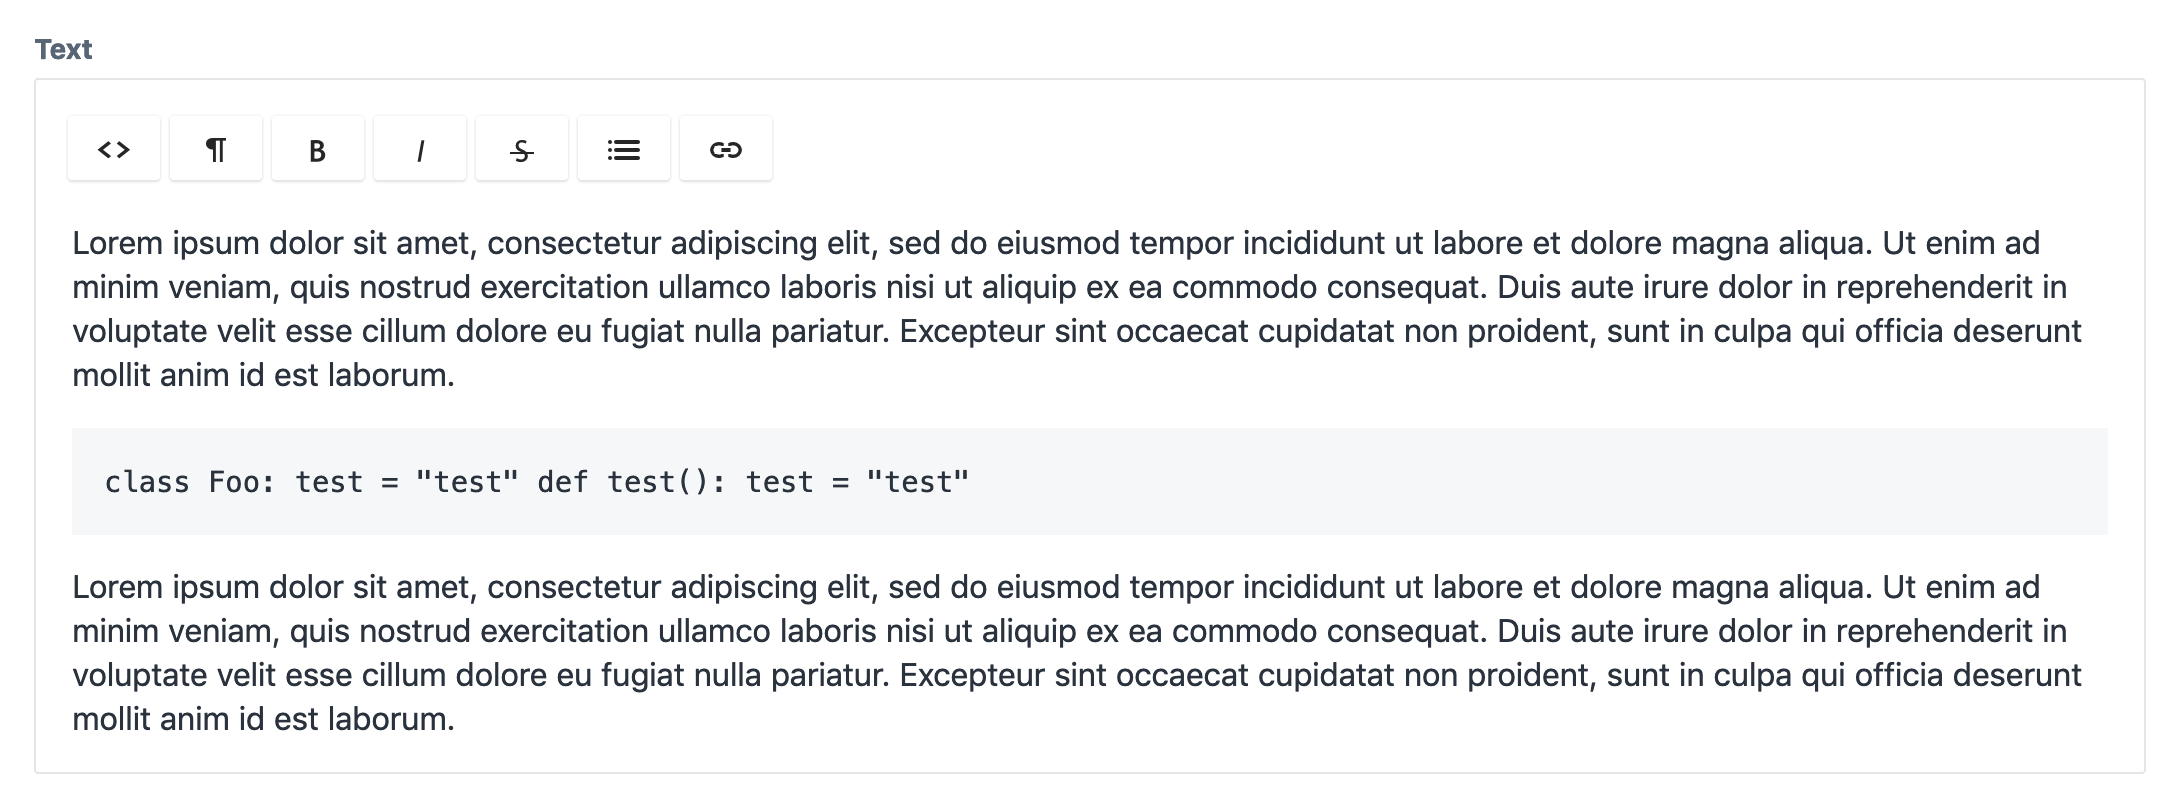Click the Text field label

pos(63,48)
